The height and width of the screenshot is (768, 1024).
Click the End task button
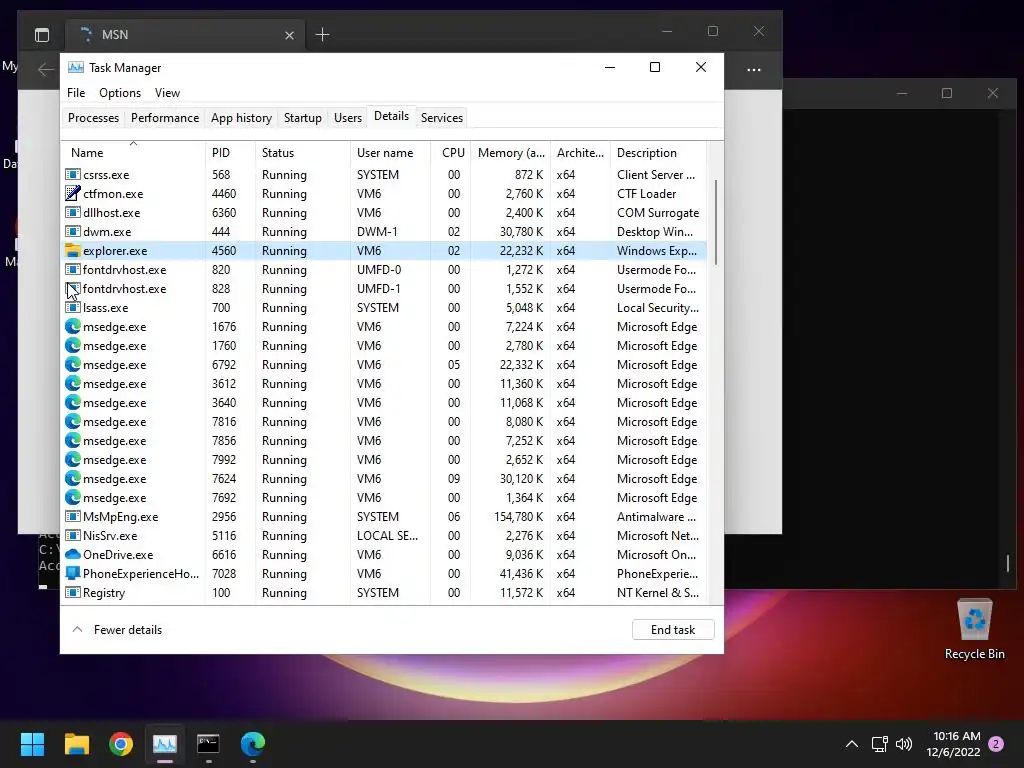(673, 630)
